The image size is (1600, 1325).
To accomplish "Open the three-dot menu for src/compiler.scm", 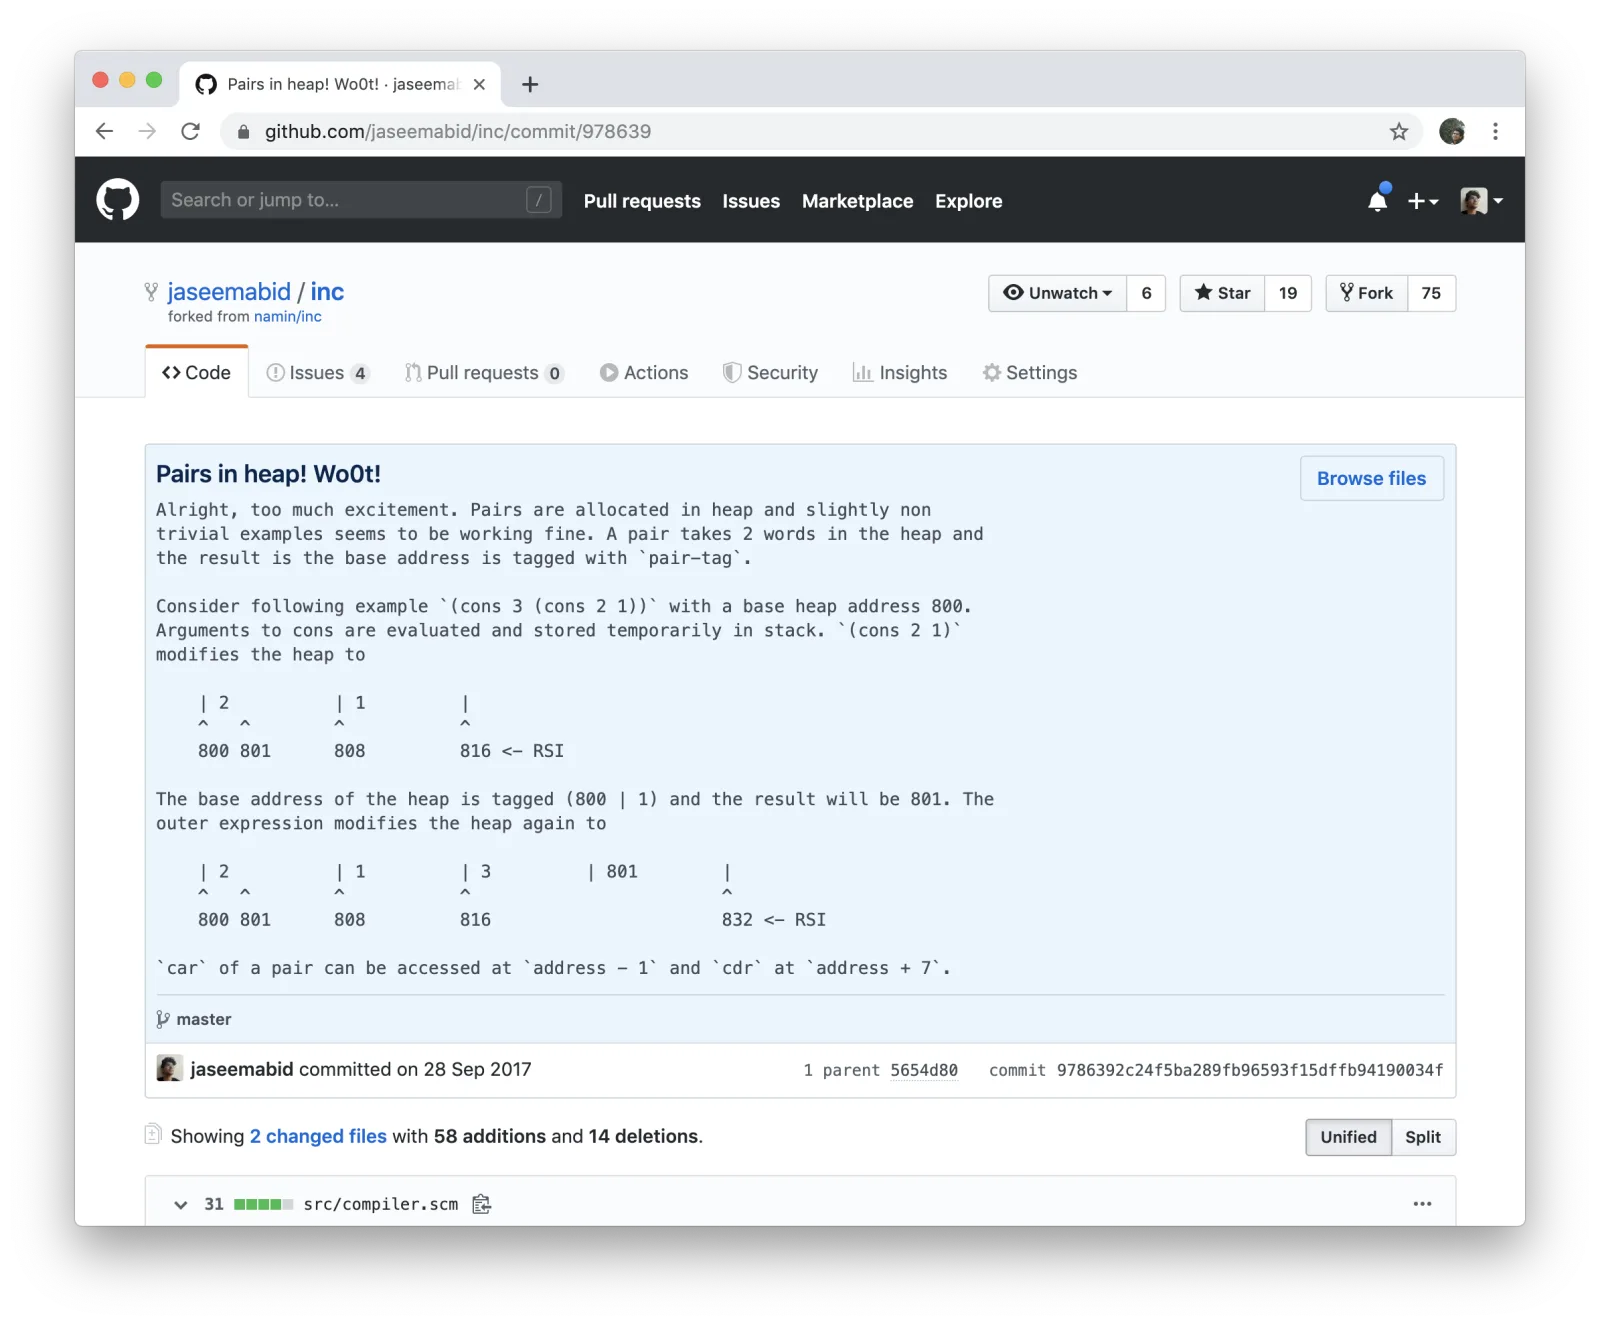I will [1422, 1204].
